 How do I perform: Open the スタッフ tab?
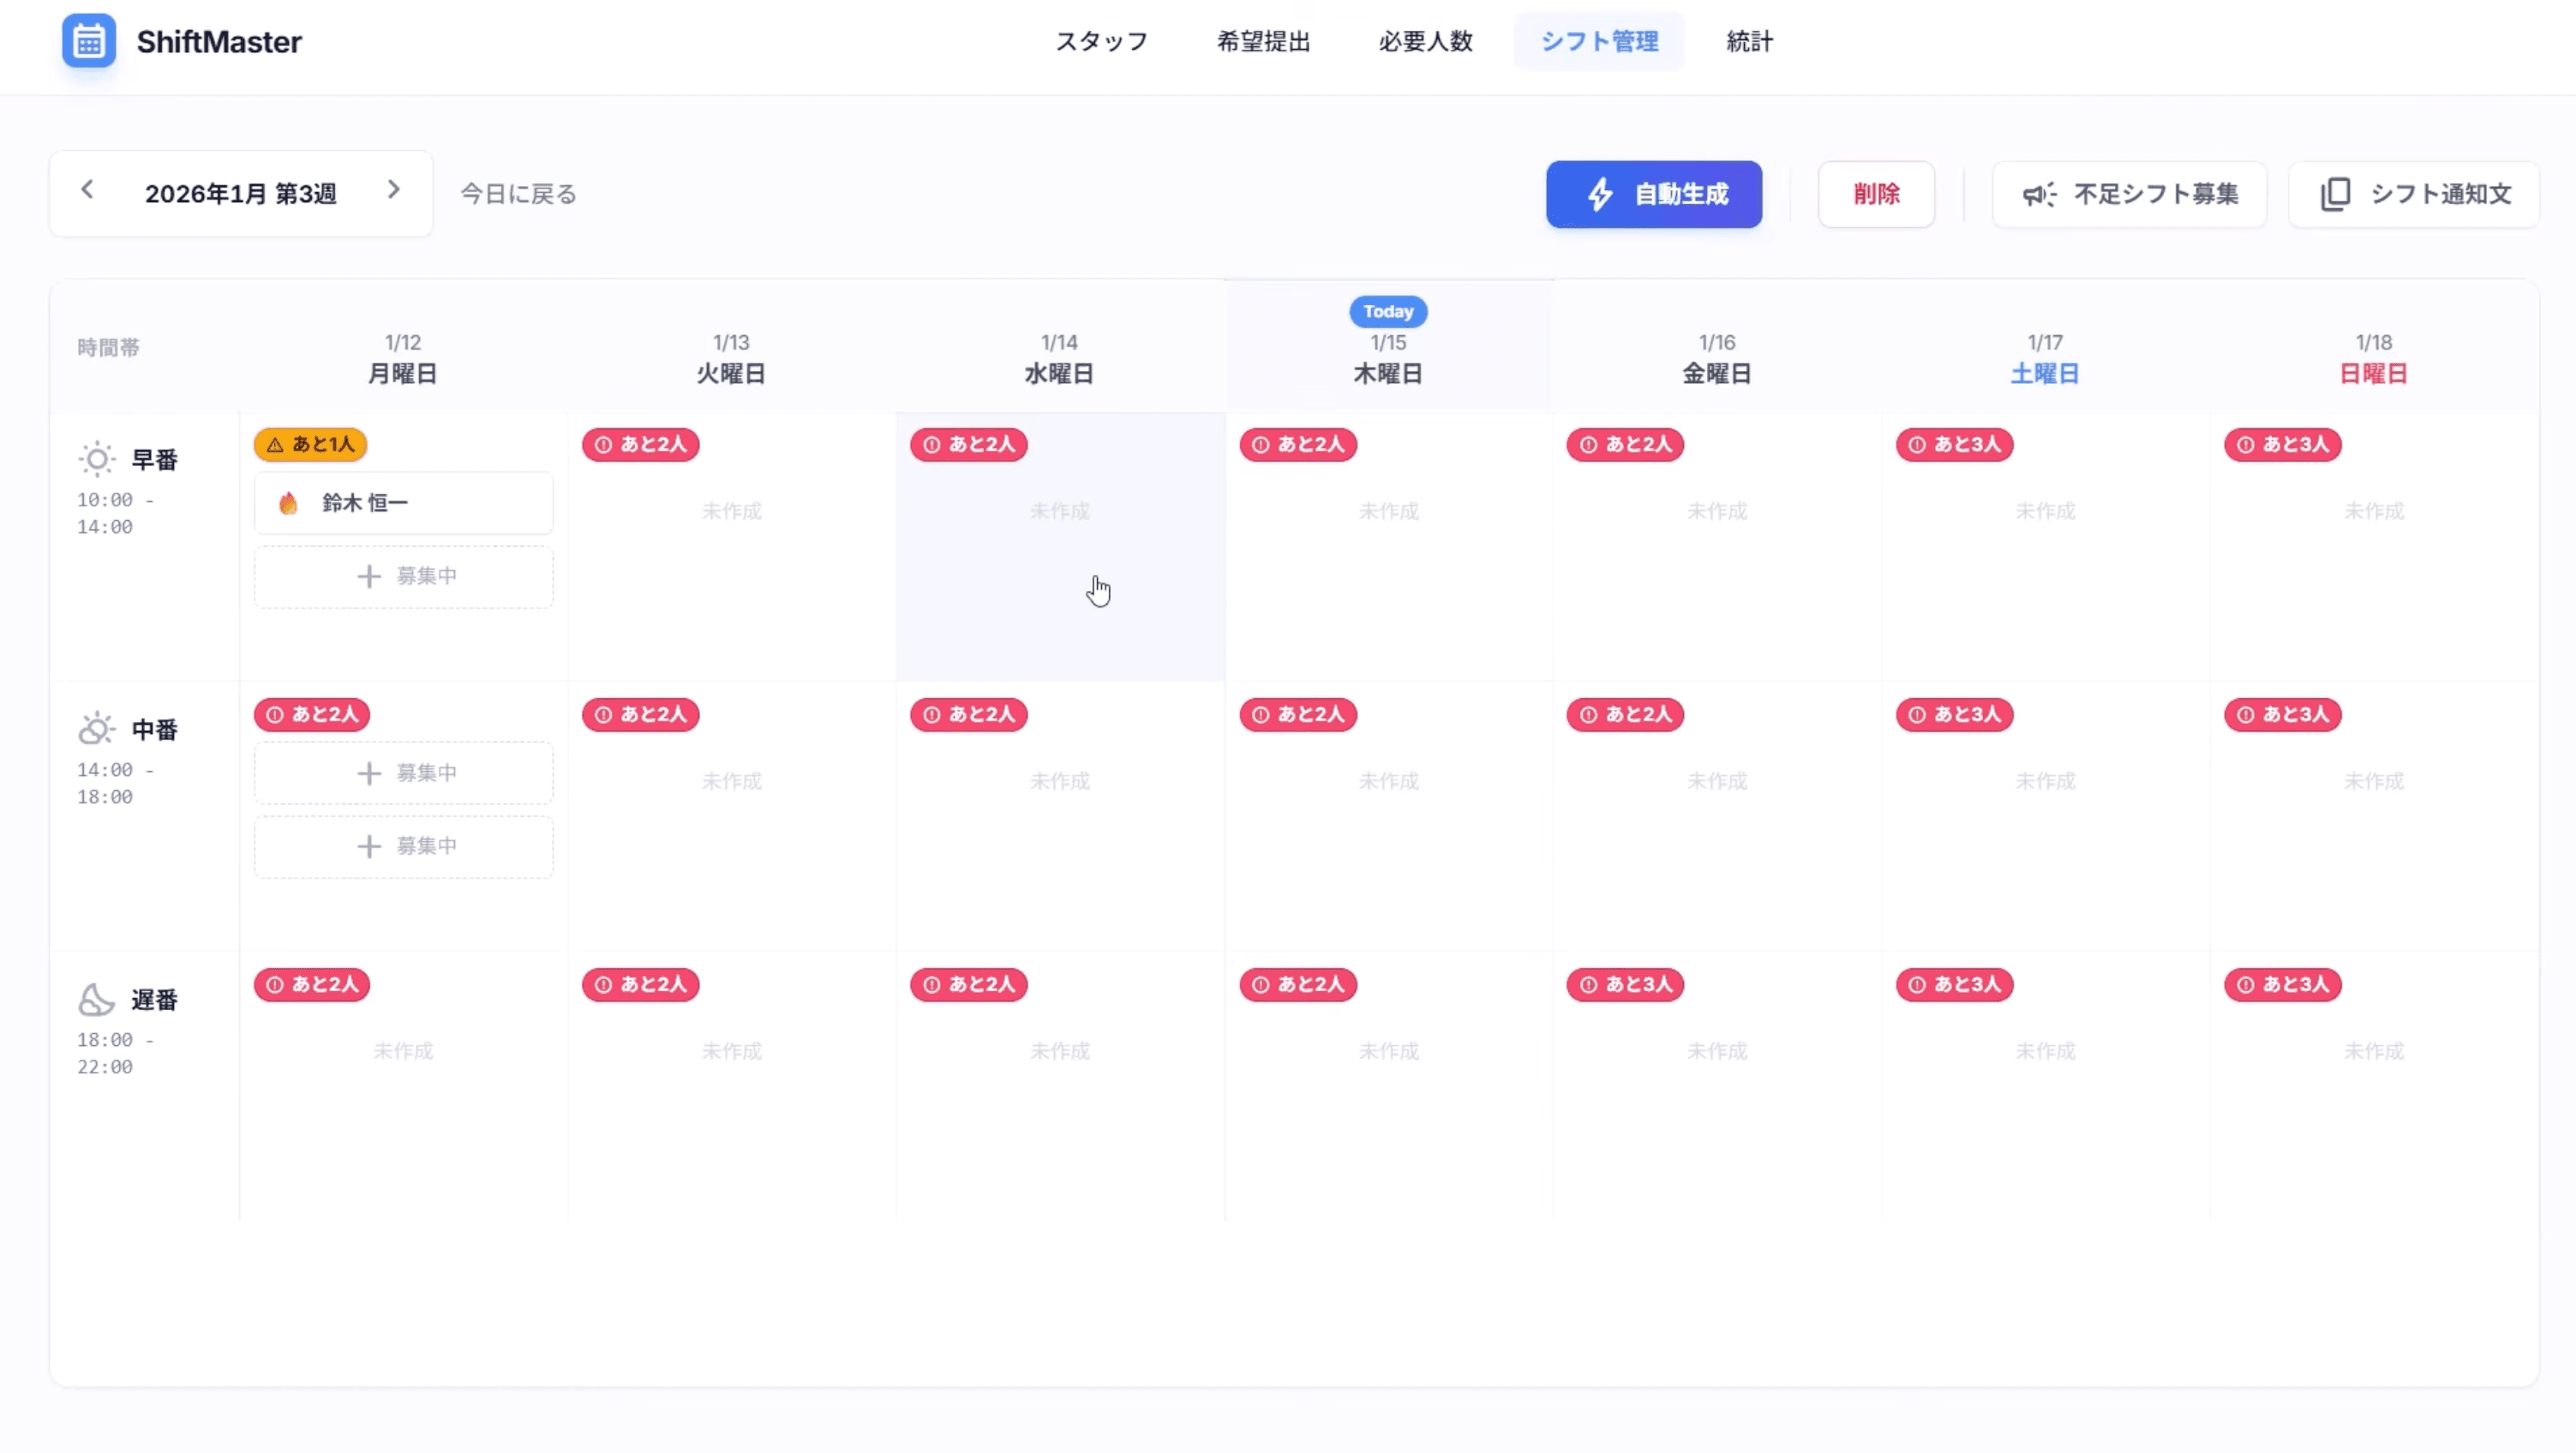tap(1101, 42)
